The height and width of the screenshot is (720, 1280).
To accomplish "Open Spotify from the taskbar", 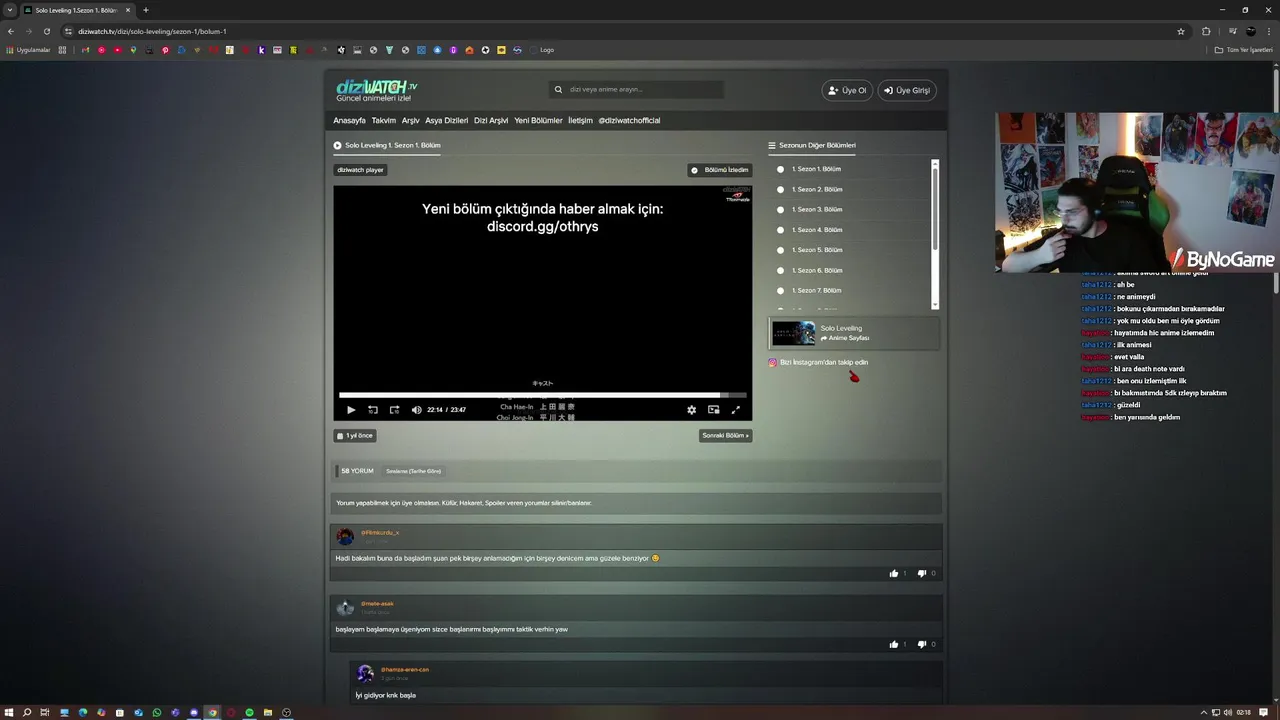I will pos(249,712).
